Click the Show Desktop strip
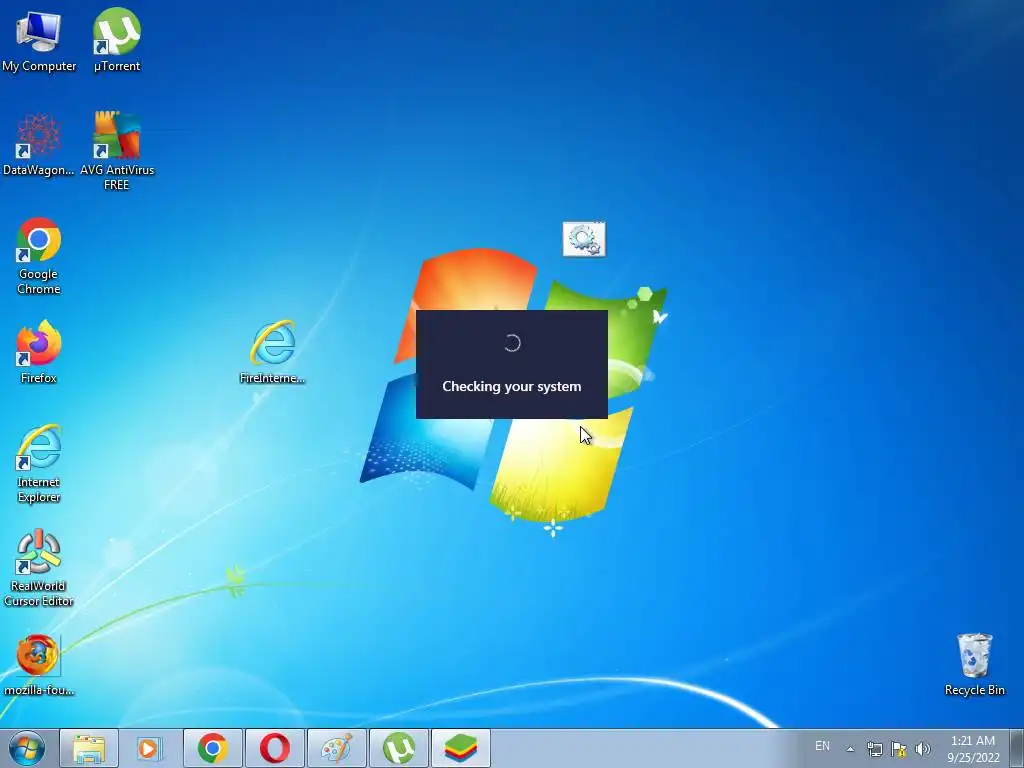This screenshot has width=1024, height=768. [1016, 748]
